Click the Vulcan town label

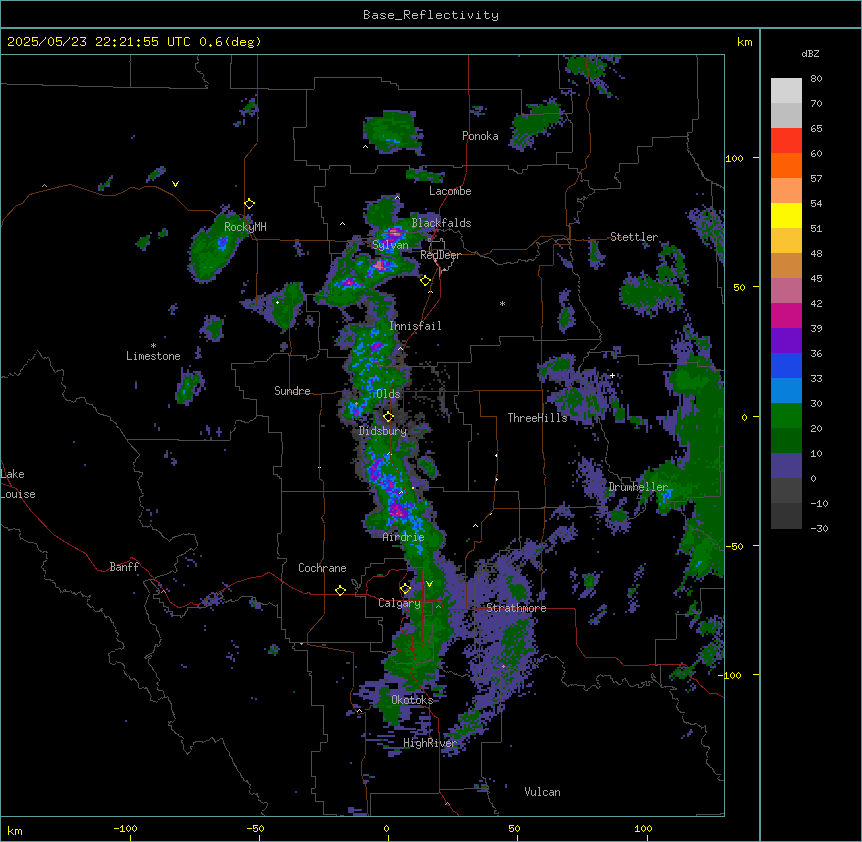543,792
